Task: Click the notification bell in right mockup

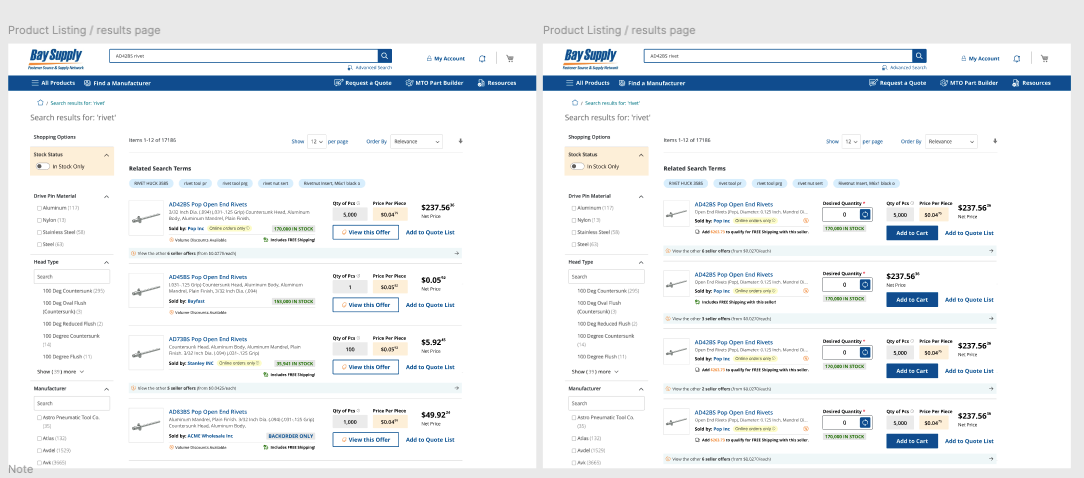Action: (x=1017, y=58)
